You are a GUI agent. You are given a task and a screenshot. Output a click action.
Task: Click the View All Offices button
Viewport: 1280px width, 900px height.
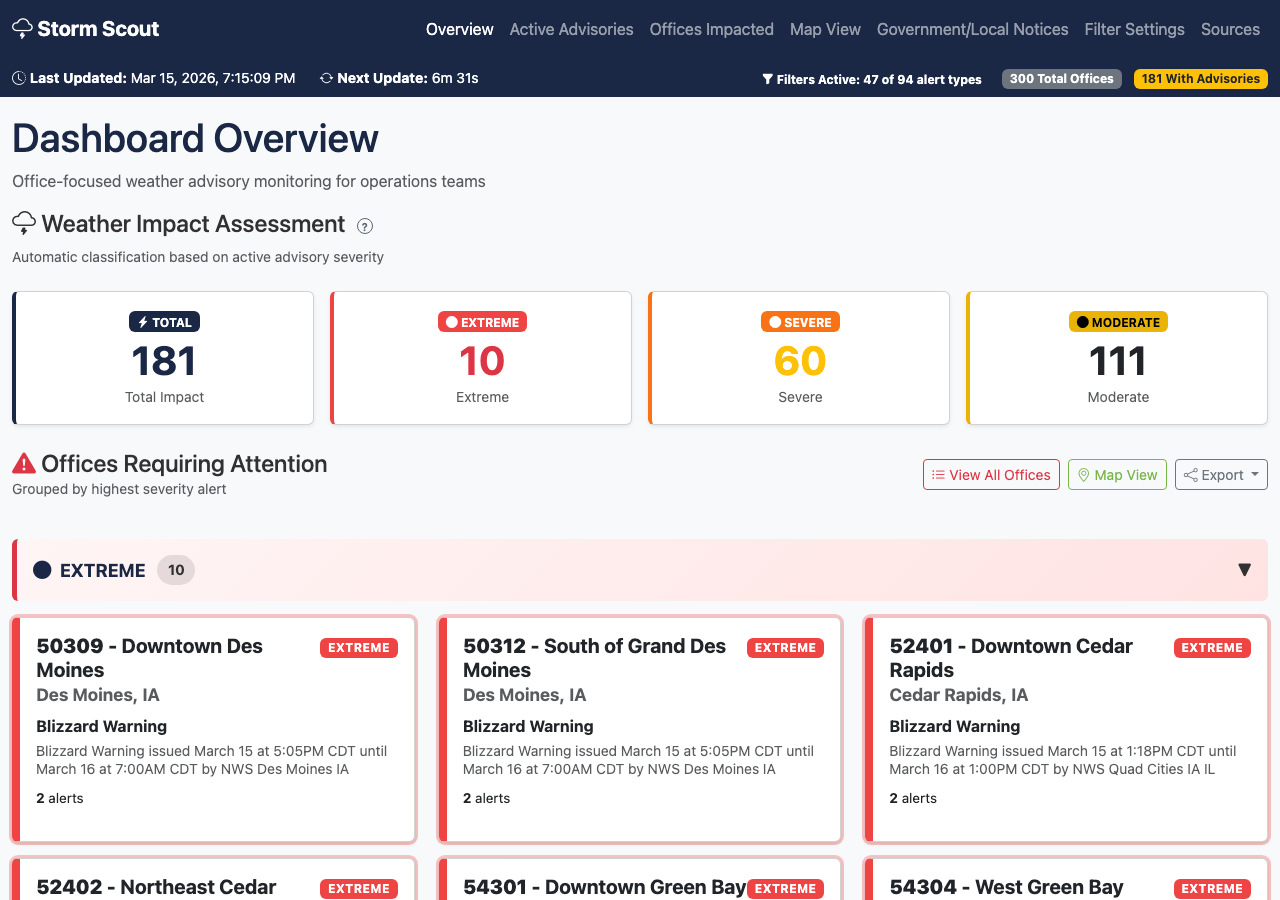point(991,474)
